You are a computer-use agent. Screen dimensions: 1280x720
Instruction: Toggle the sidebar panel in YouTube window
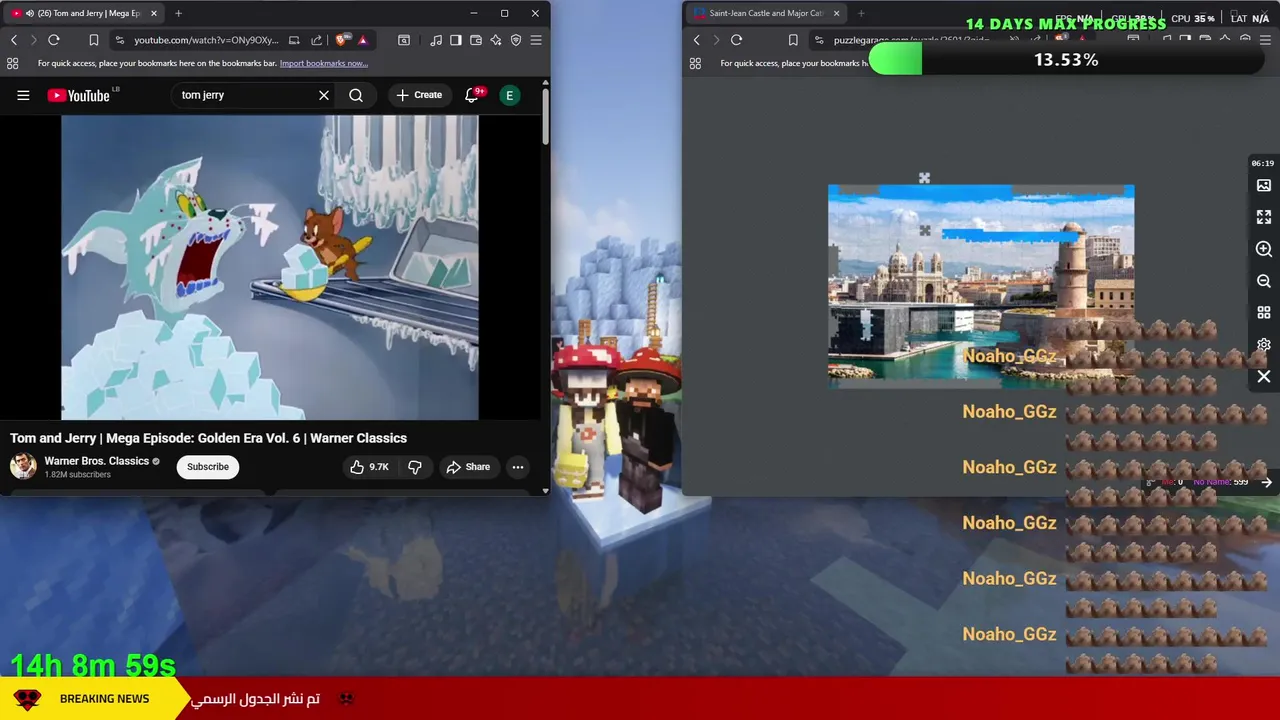pyautogui.click(x=456, y=40)
